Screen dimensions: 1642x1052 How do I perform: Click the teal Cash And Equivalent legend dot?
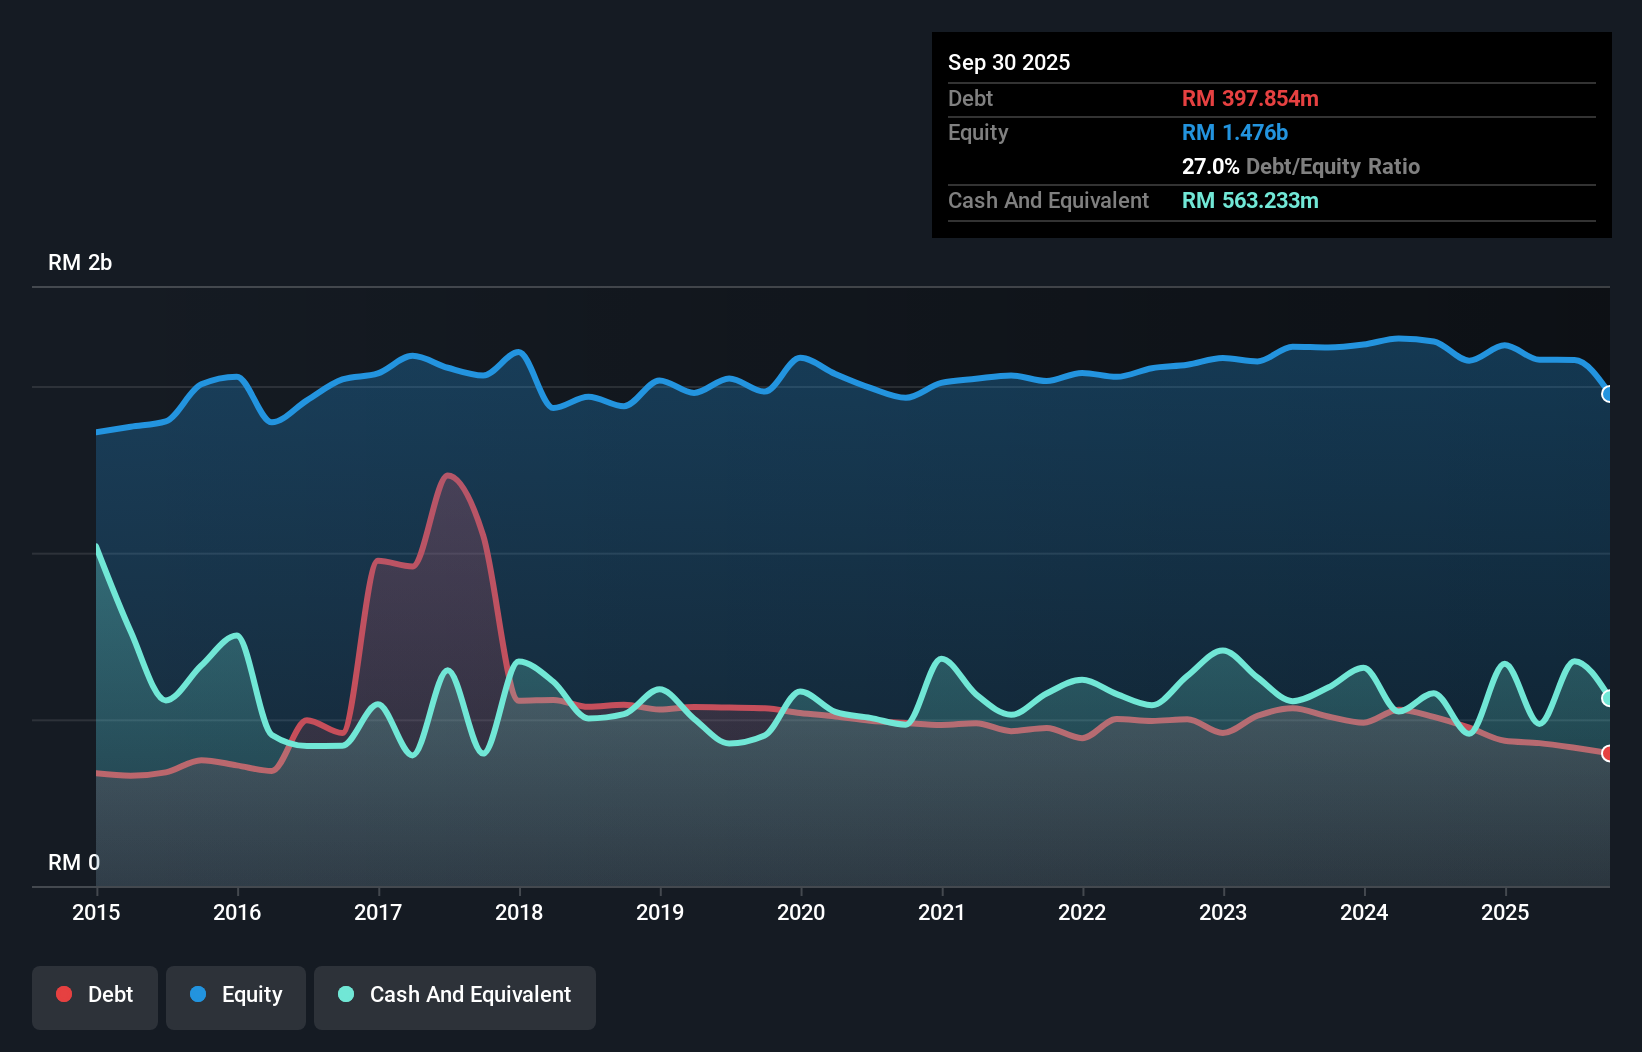pos(344,994)
